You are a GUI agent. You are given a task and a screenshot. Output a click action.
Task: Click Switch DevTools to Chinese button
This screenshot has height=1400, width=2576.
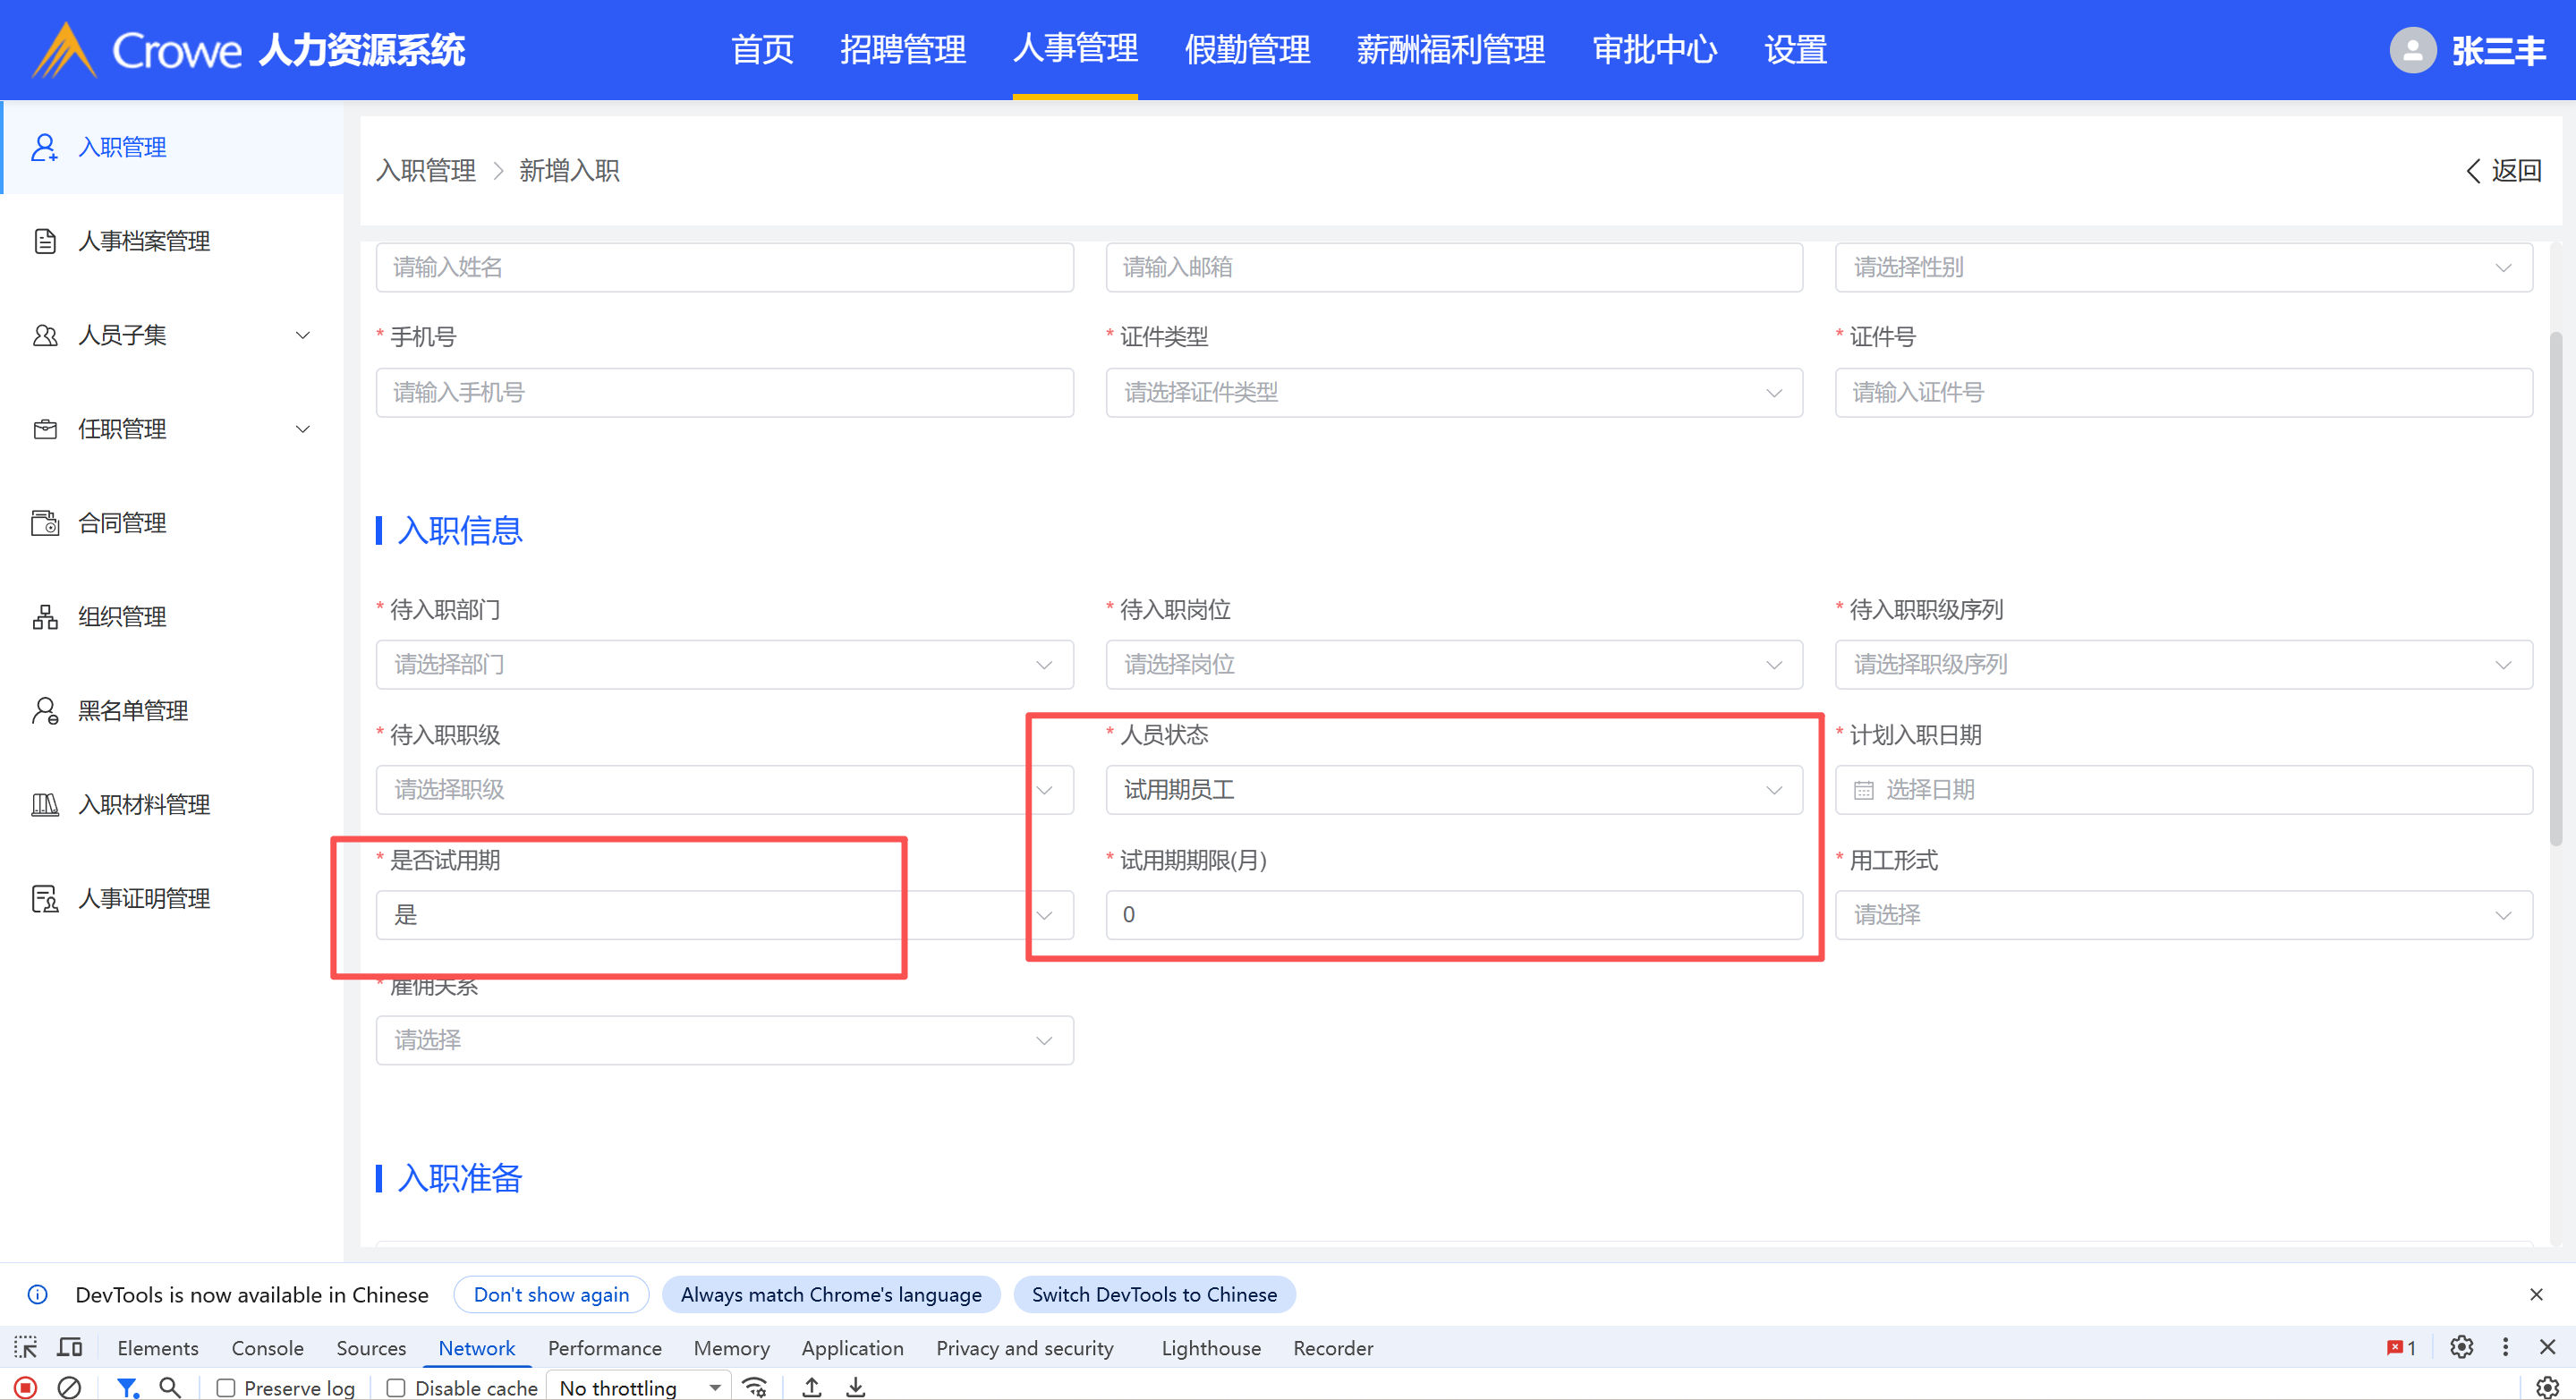click(1153, 1295)
